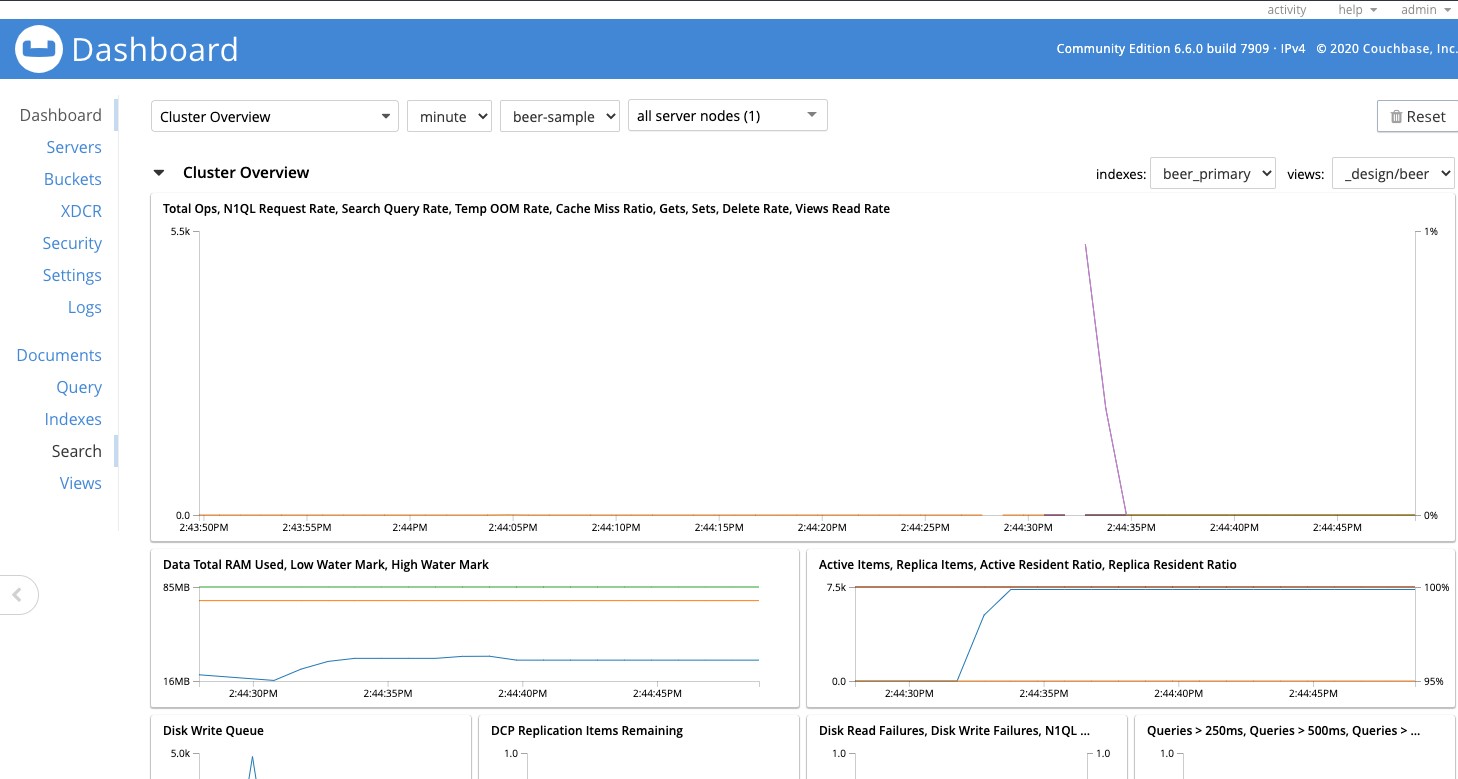Screen dimensions: 1458x779
Task: Click the Reset button
Action: [x=1417, y=116]
